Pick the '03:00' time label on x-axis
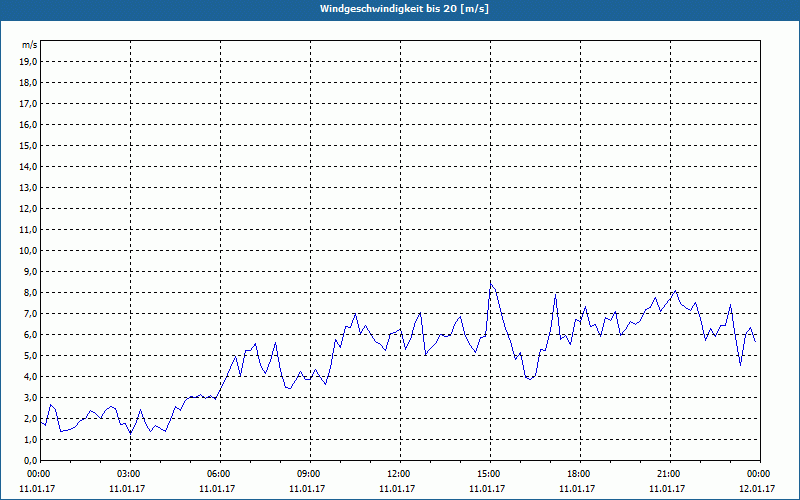The image size is (800, 500). (131, 474)
